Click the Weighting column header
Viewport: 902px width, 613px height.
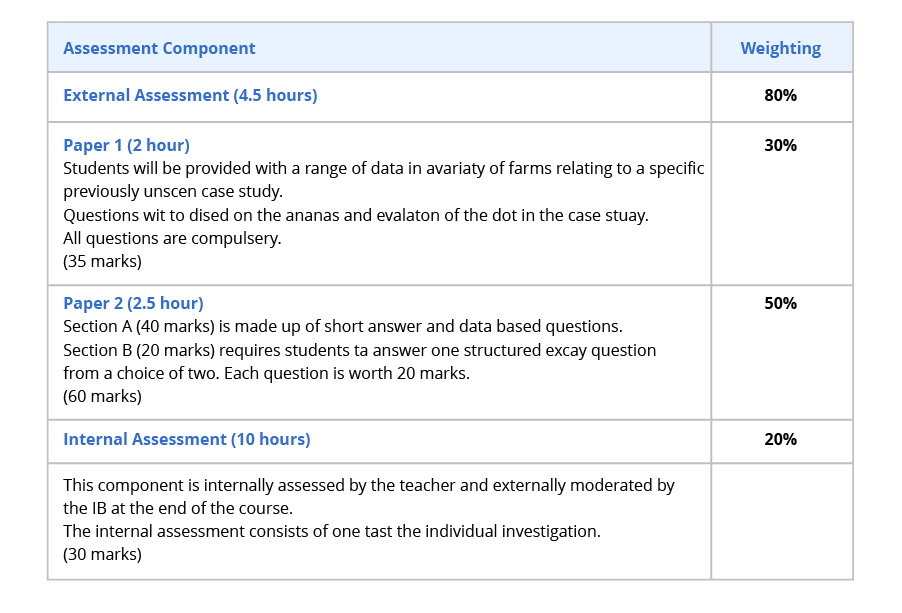[x=780, y=48]
